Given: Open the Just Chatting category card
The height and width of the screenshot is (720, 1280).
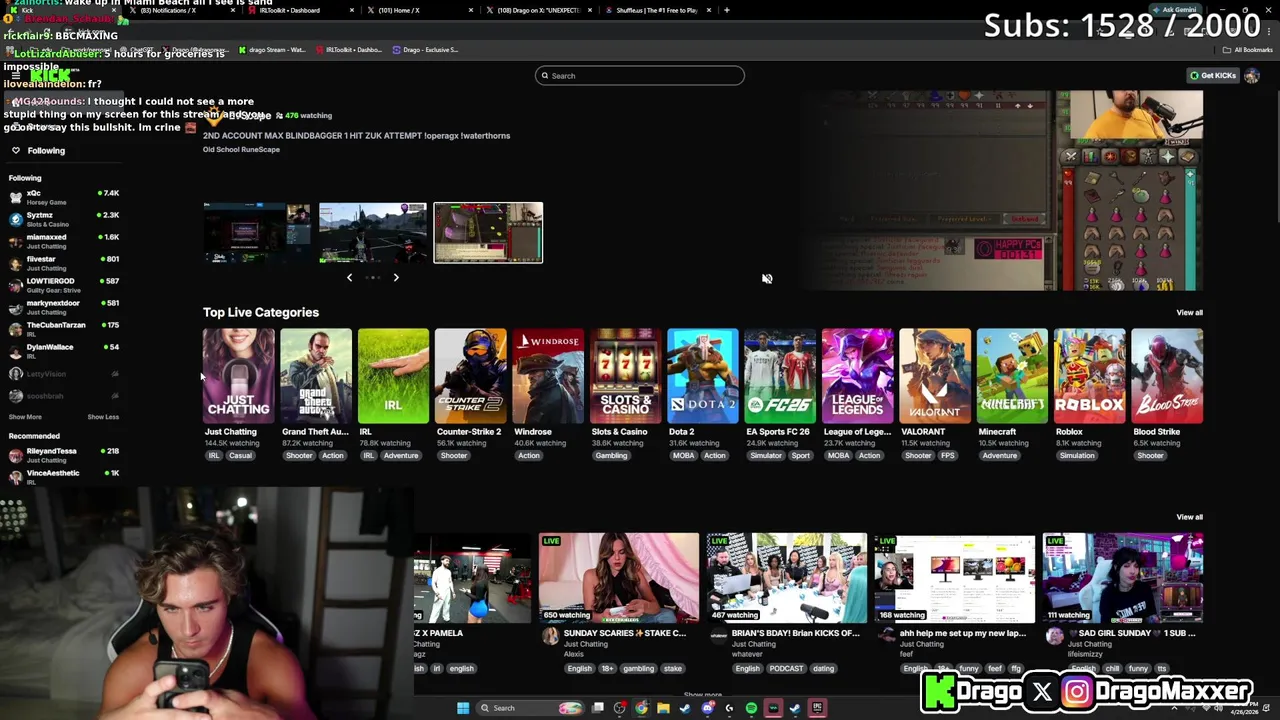Looking at the screenshot, I should click(238, 376).
